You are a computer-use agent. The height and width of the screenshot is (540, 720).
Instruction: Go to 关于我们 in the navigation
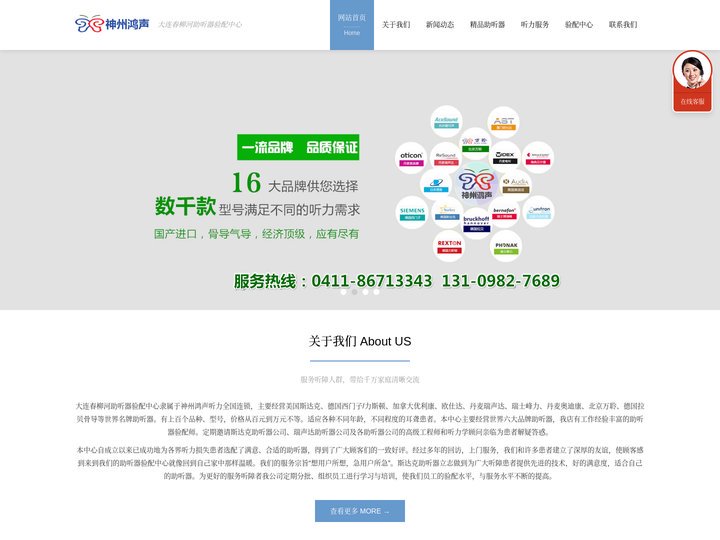pos(396,25)
